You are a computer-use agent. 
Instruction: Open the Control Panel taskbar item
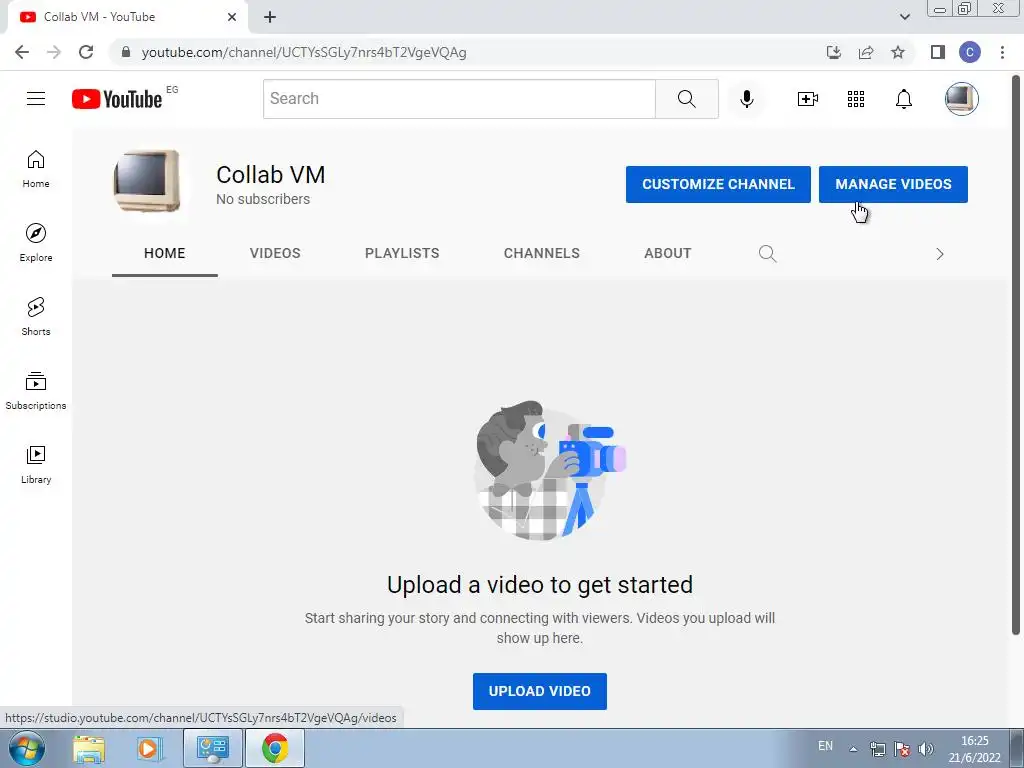tap(212, 748)
